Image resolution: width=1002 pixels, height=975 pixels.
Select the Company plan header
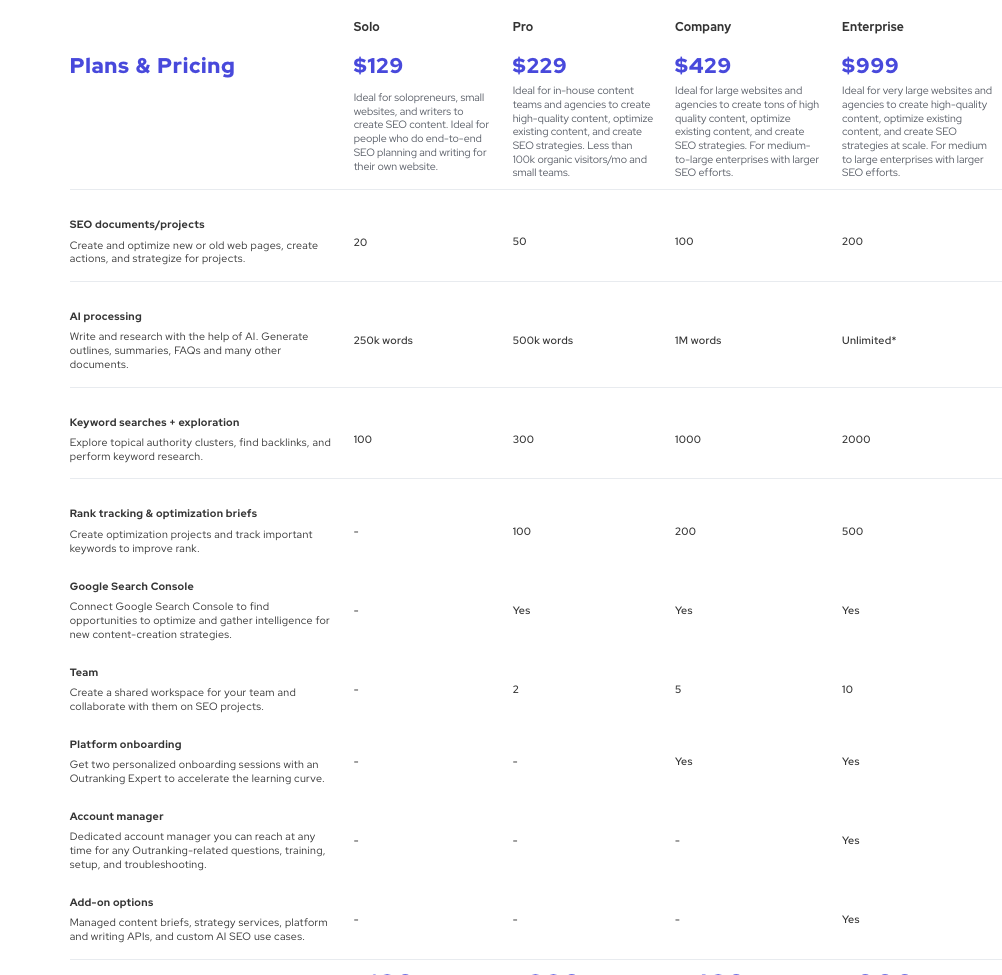click(702, 27)
